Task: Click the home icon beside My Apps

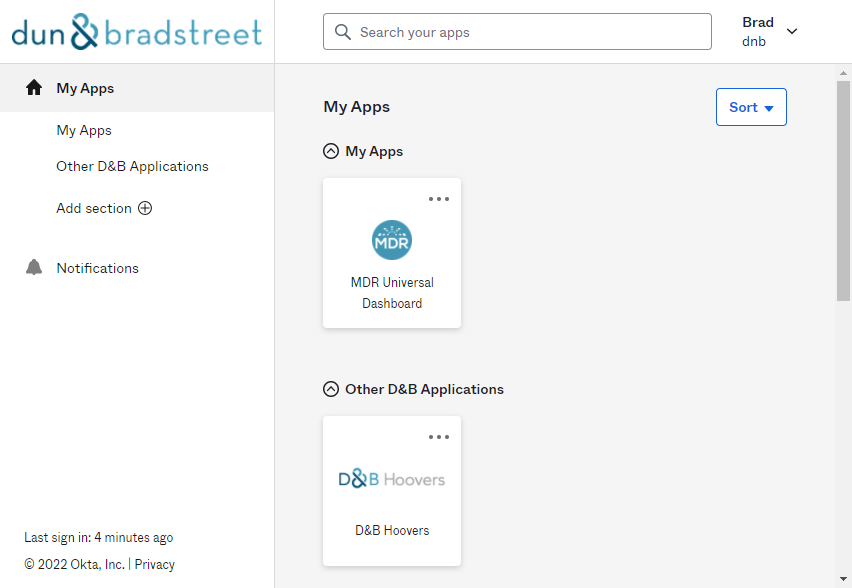Action: point(34,87)
